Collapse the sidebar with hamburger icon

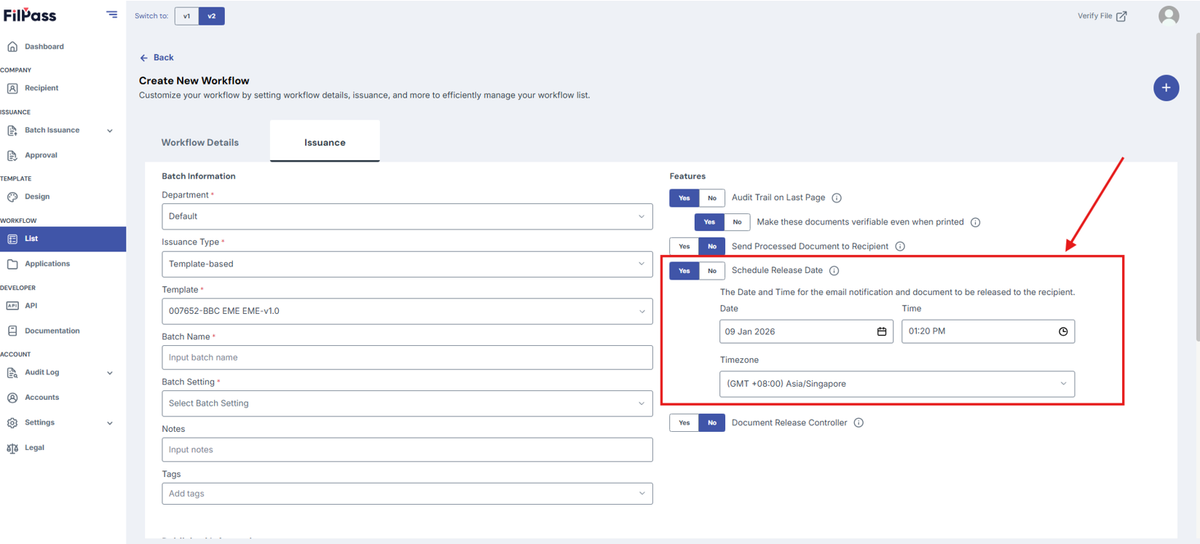point(111,15)
